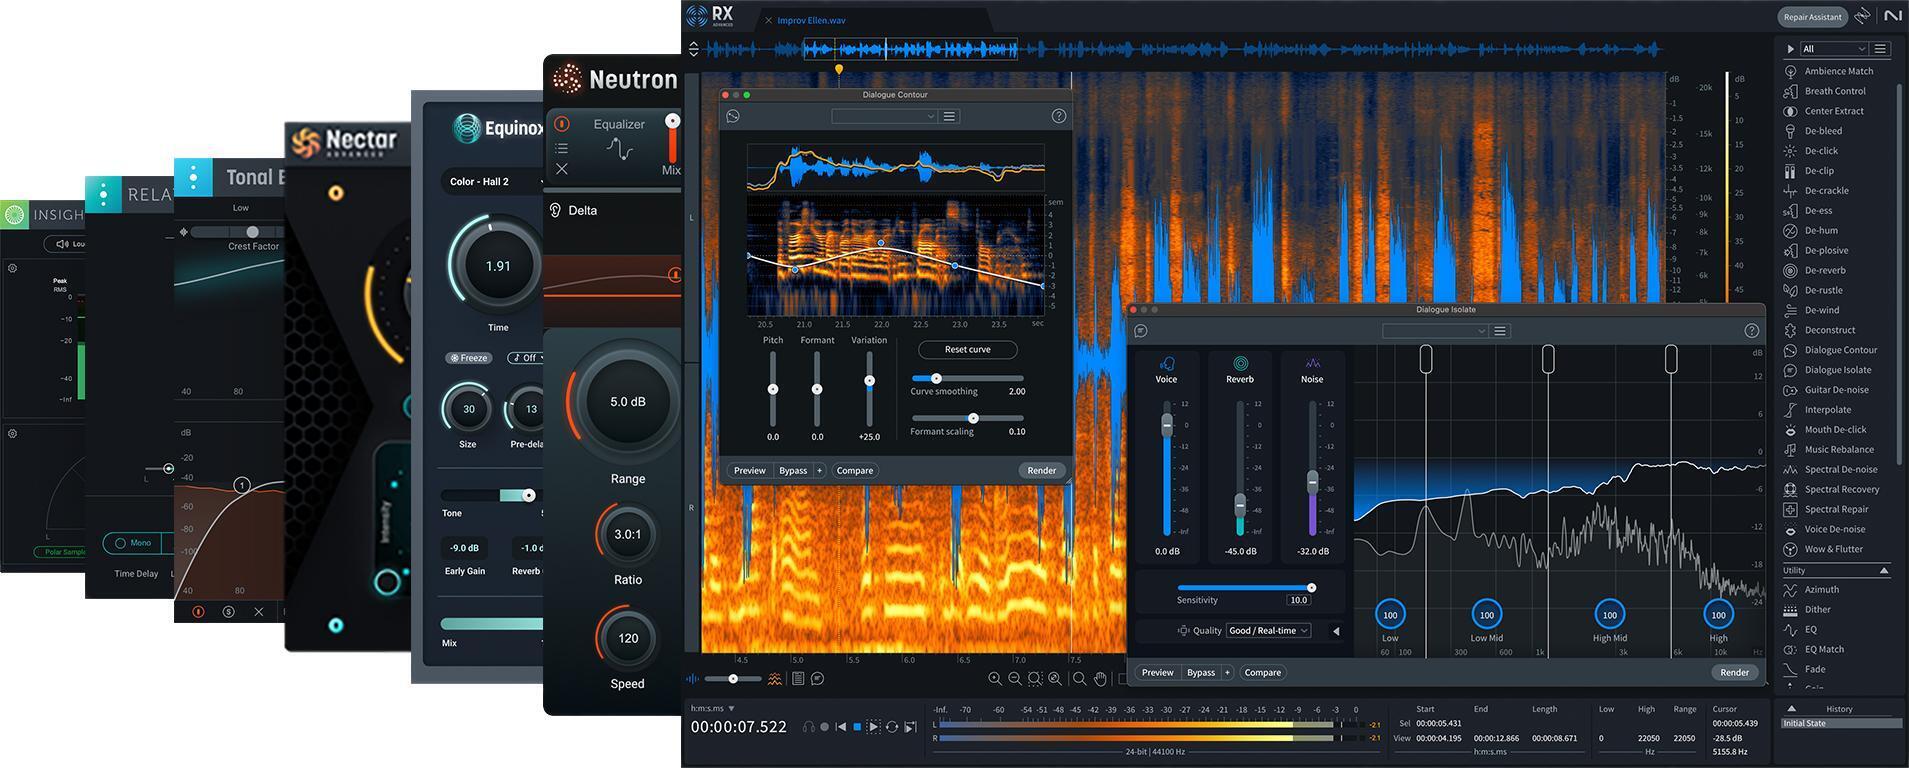Click the spectrogram view waves icon
The width and height of the screenshot is (1909, 768).
tap(774, 679)
